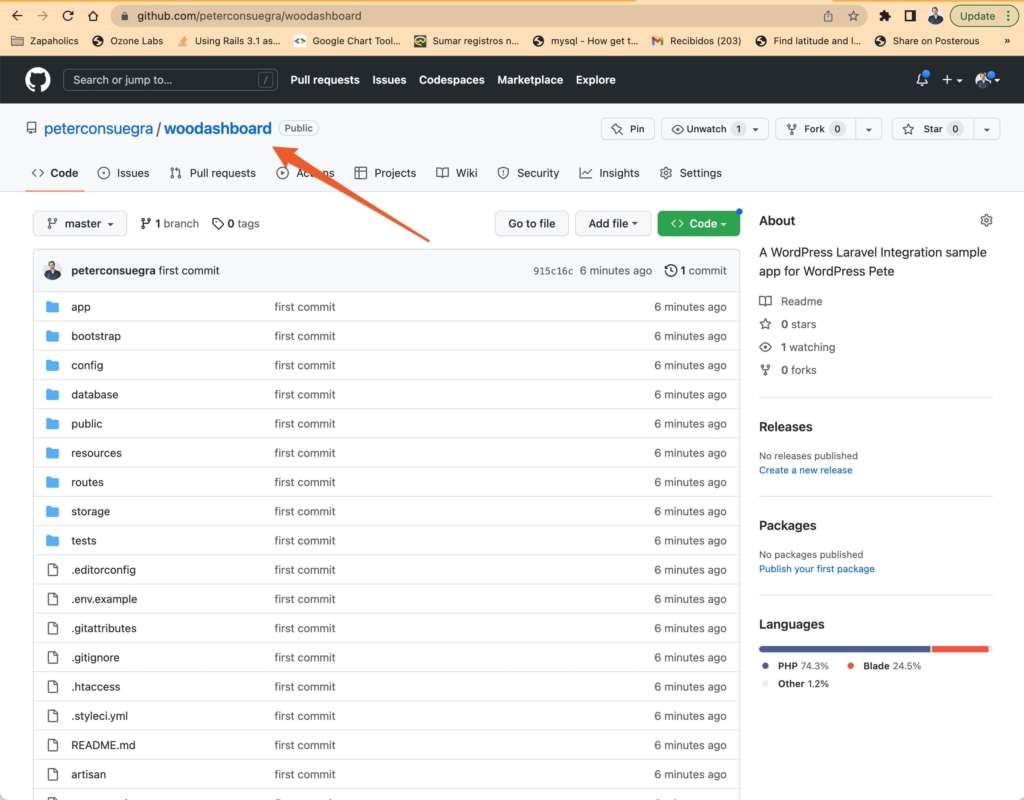The height and width of the screenshot is (800, 1024).
Task: Click the PHP languages bar segment
Action: 844,649
